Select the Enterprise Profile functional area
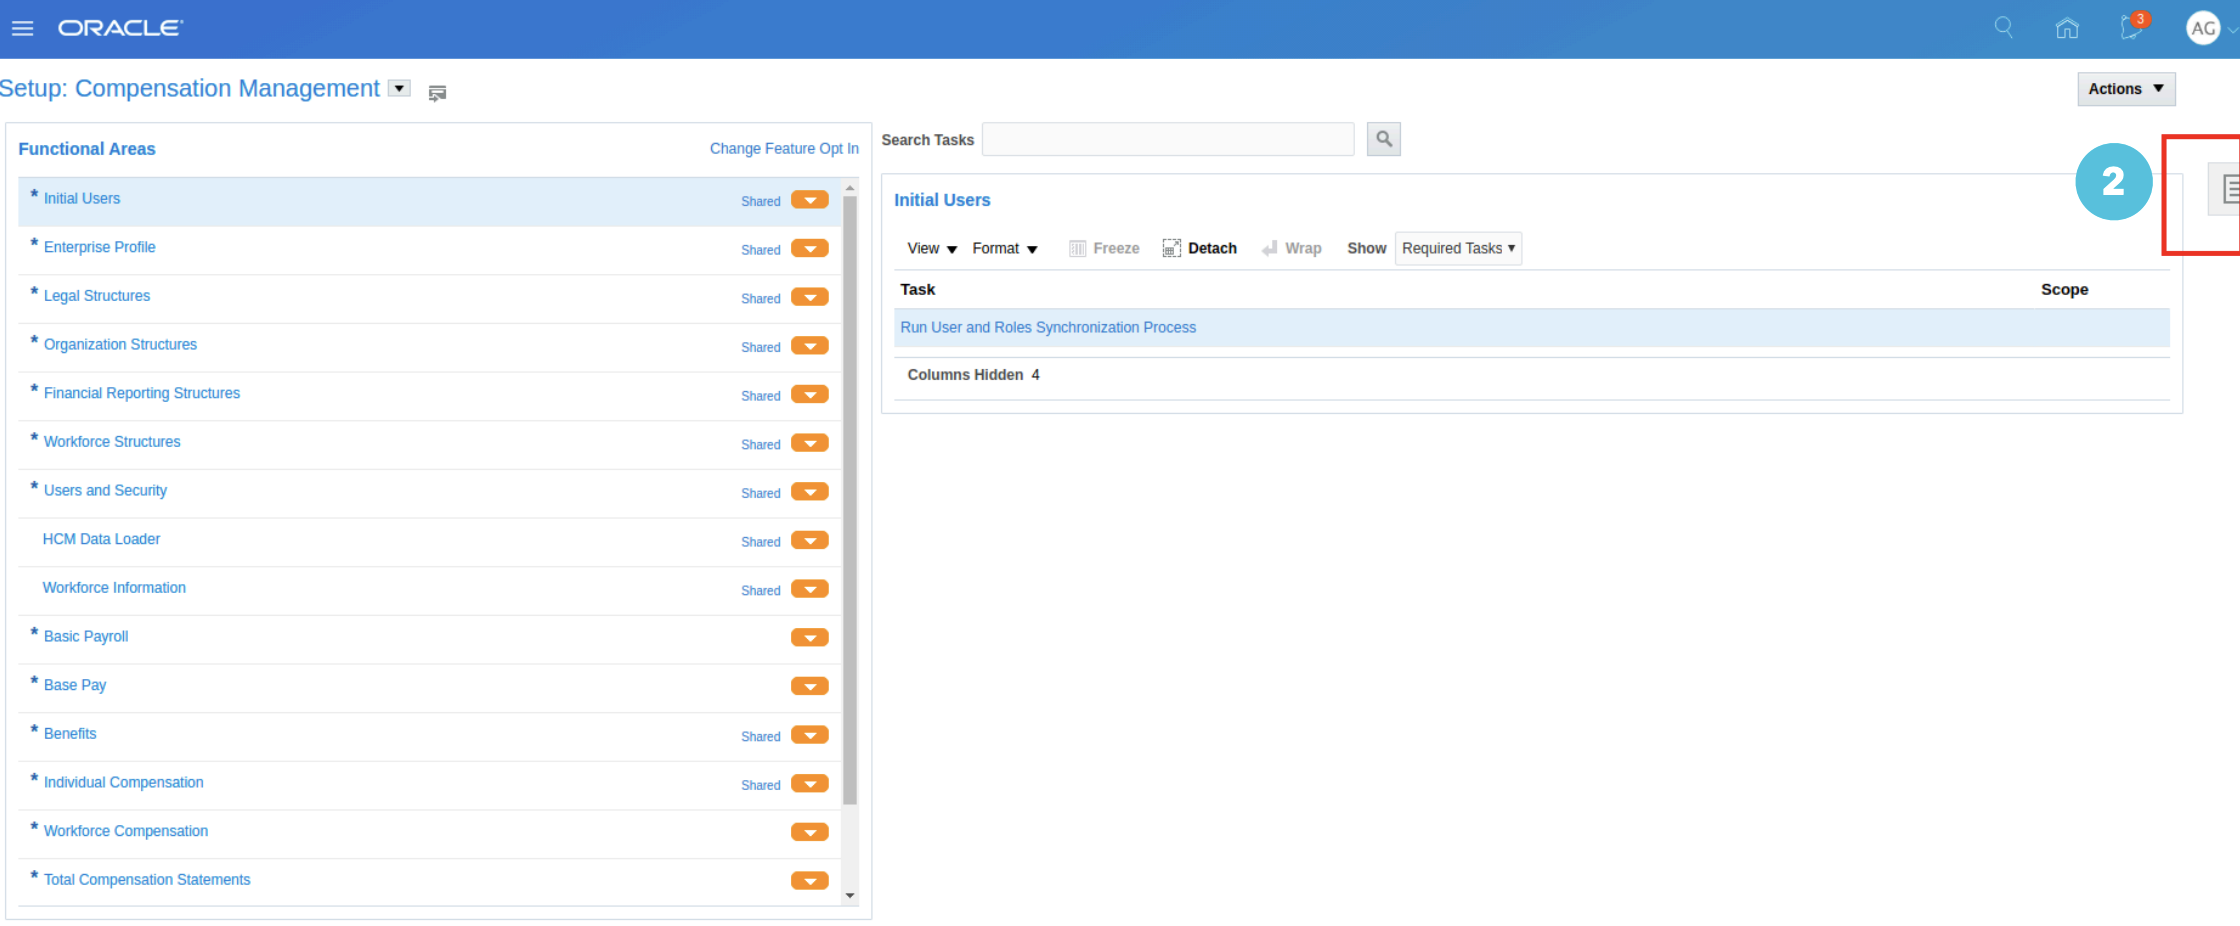Image resolution: width=2240 pixels, height=926 pixels. pos(100,247)
